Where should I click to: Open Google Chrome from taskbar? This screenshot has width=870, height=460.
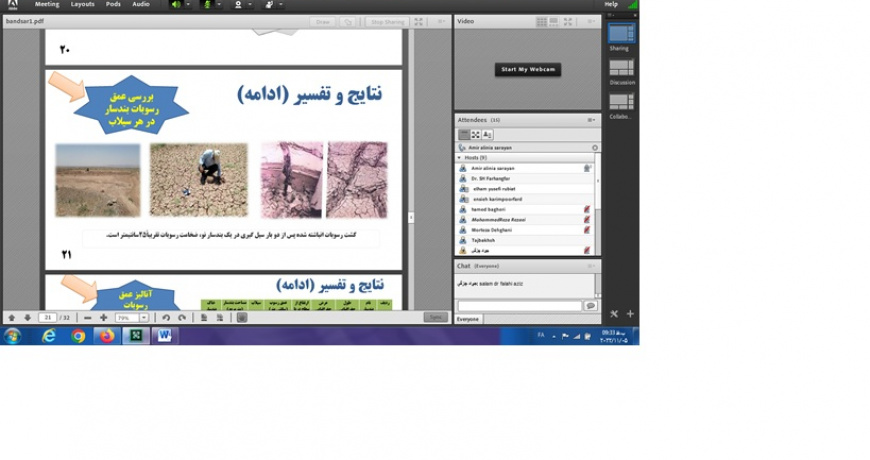pyautogui.click(x=78, y=336)
